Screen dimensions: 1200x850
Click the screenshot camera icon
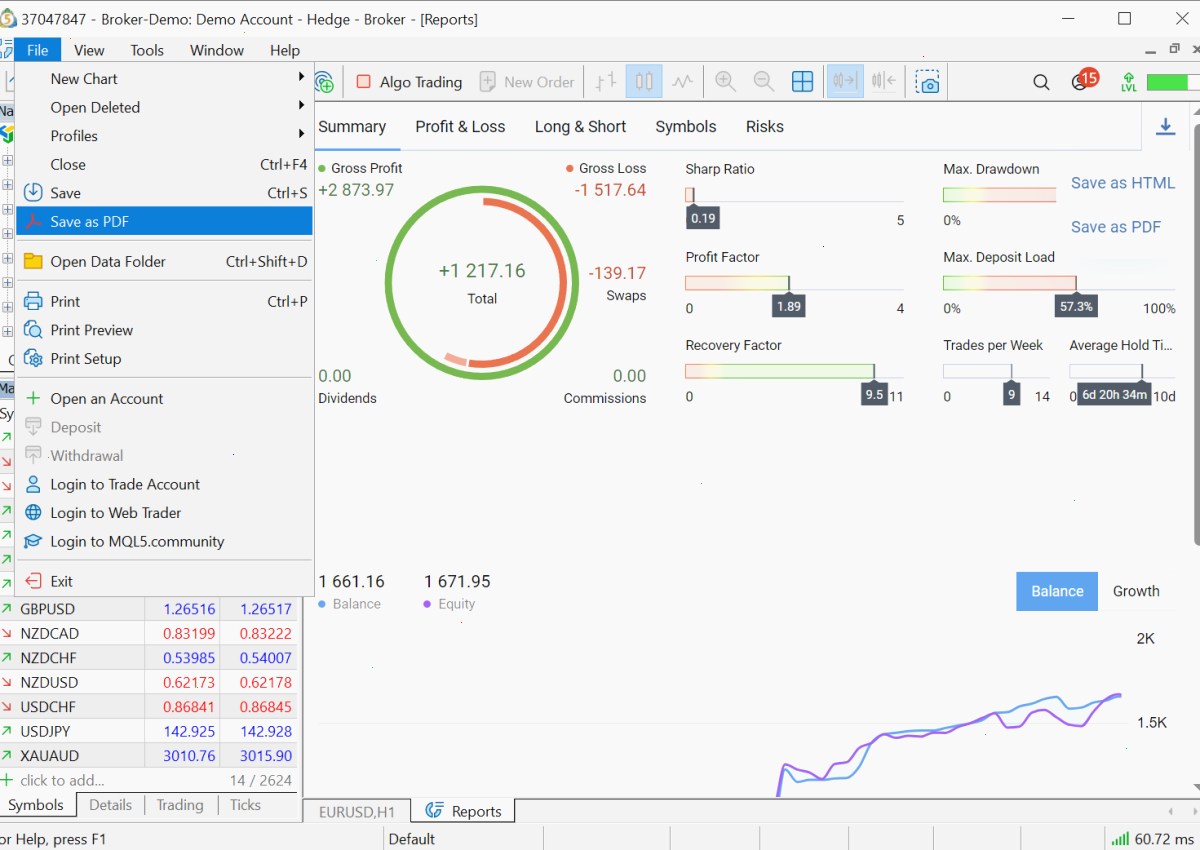pyautogui.click(x=928, y=82)
